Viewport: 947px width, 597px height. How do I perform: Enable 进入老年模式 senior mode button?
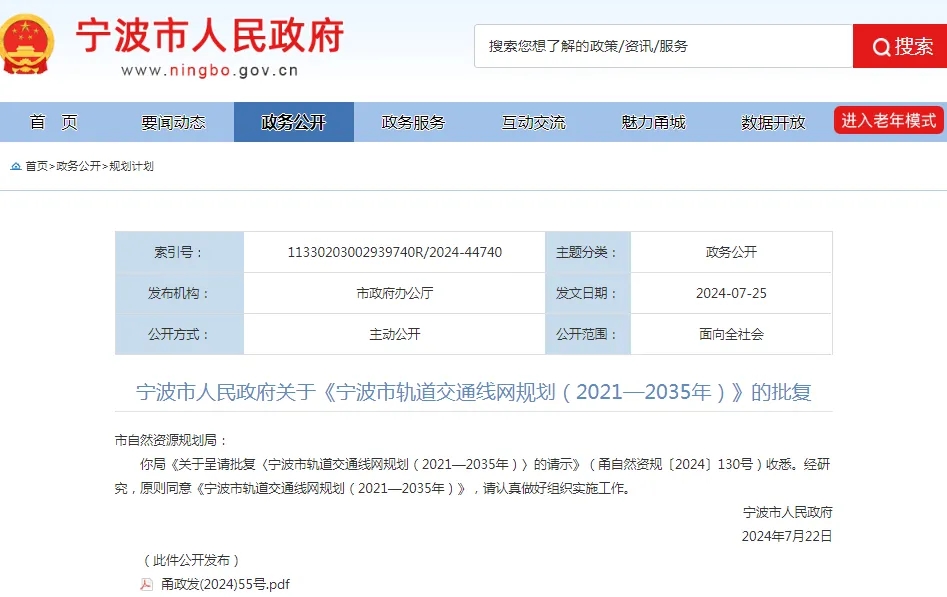coord(888,120)
